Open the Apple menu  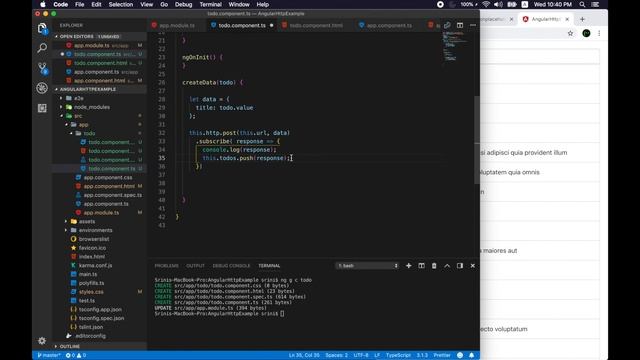pos(43,4)
